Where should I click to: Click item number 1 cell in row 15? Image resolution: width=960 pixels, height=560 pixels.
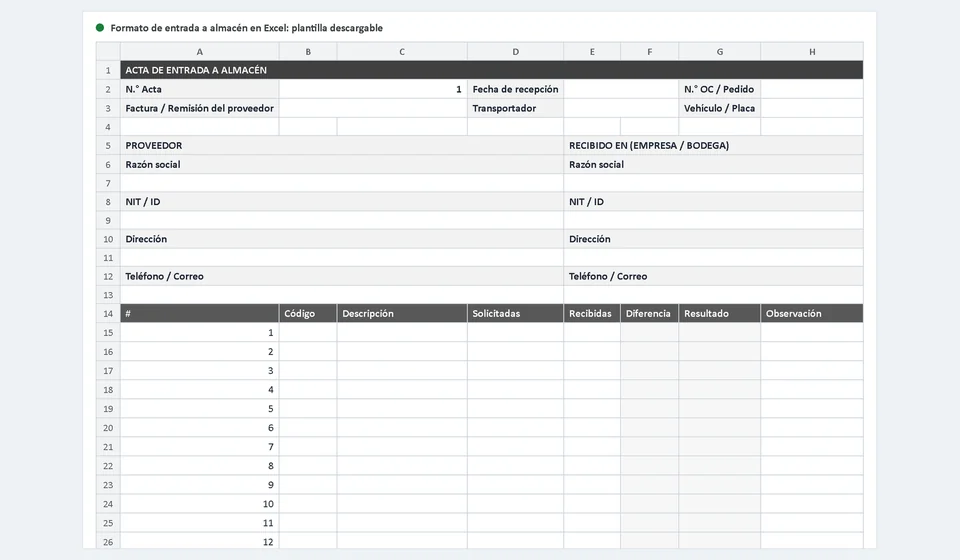tap(200, 333)
